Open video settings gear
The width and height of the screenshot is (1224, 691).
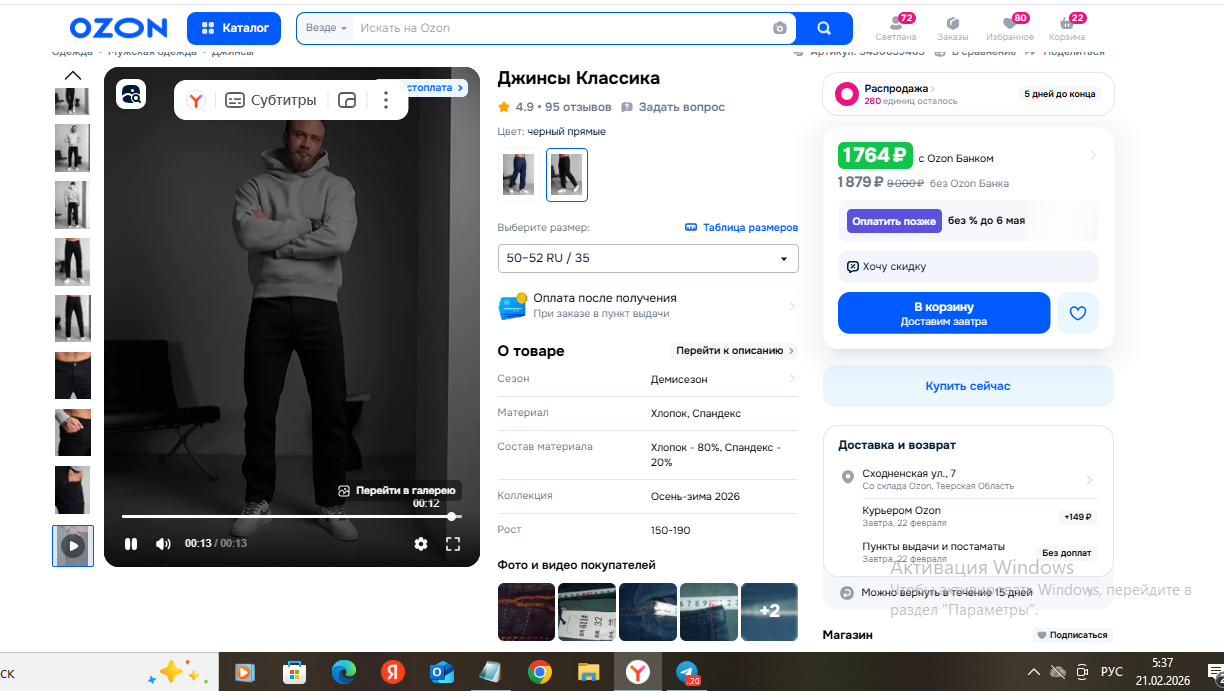[421, 544]
